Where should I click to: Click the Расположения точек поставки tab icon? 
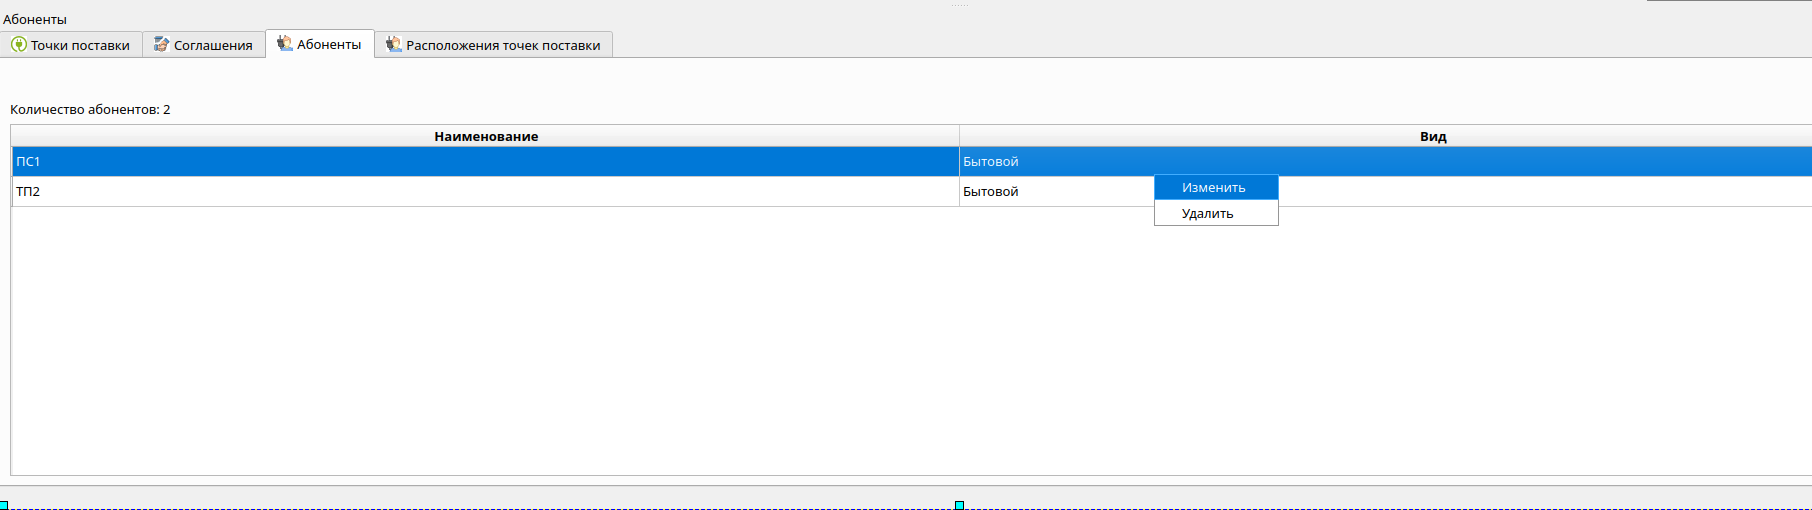pos(394,45)
